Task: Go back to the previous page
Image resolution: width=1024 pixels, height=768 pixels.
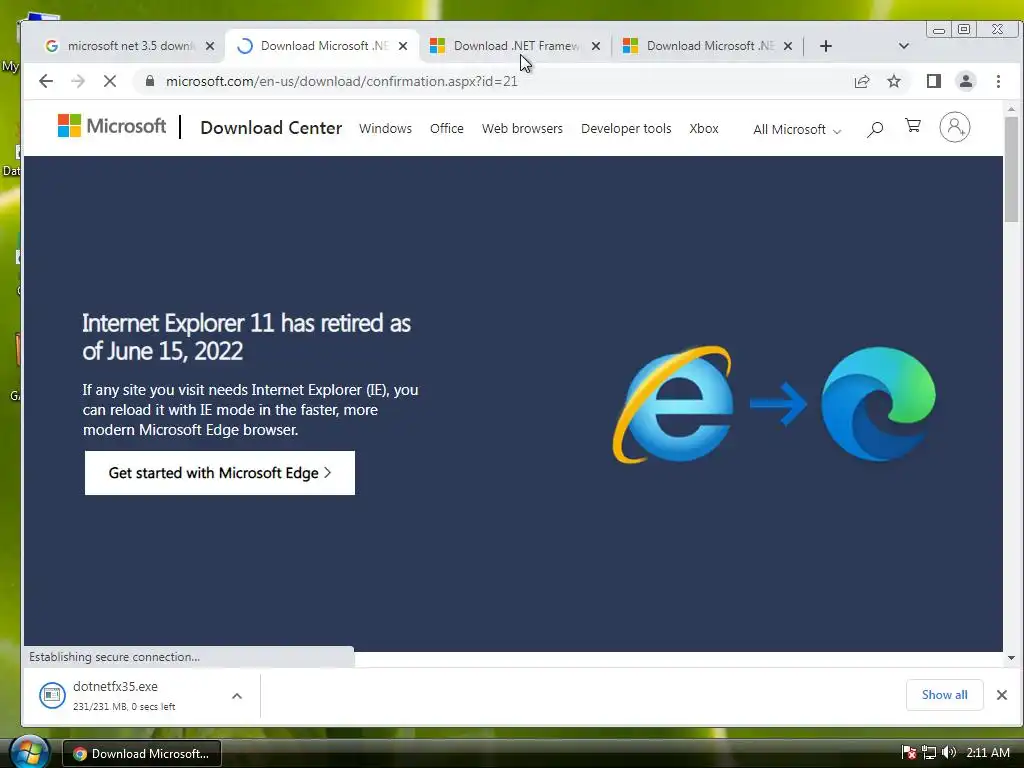Action: pyautogui.click(x=46, y=81)
